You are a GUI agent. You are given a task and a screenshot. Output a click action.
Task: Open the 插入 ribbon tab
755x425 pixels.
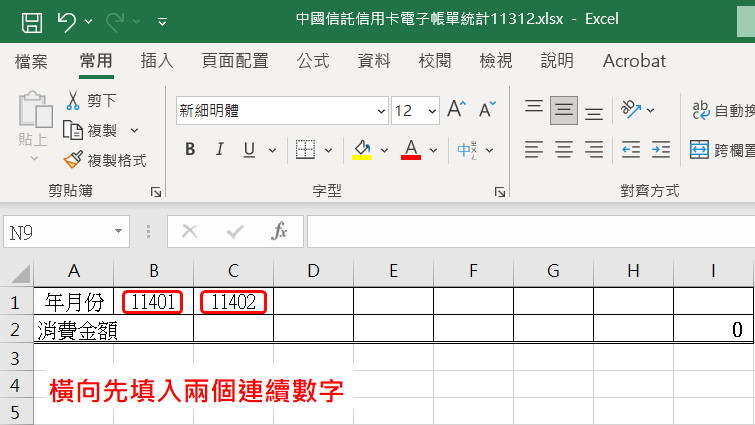tap(157, 61)
